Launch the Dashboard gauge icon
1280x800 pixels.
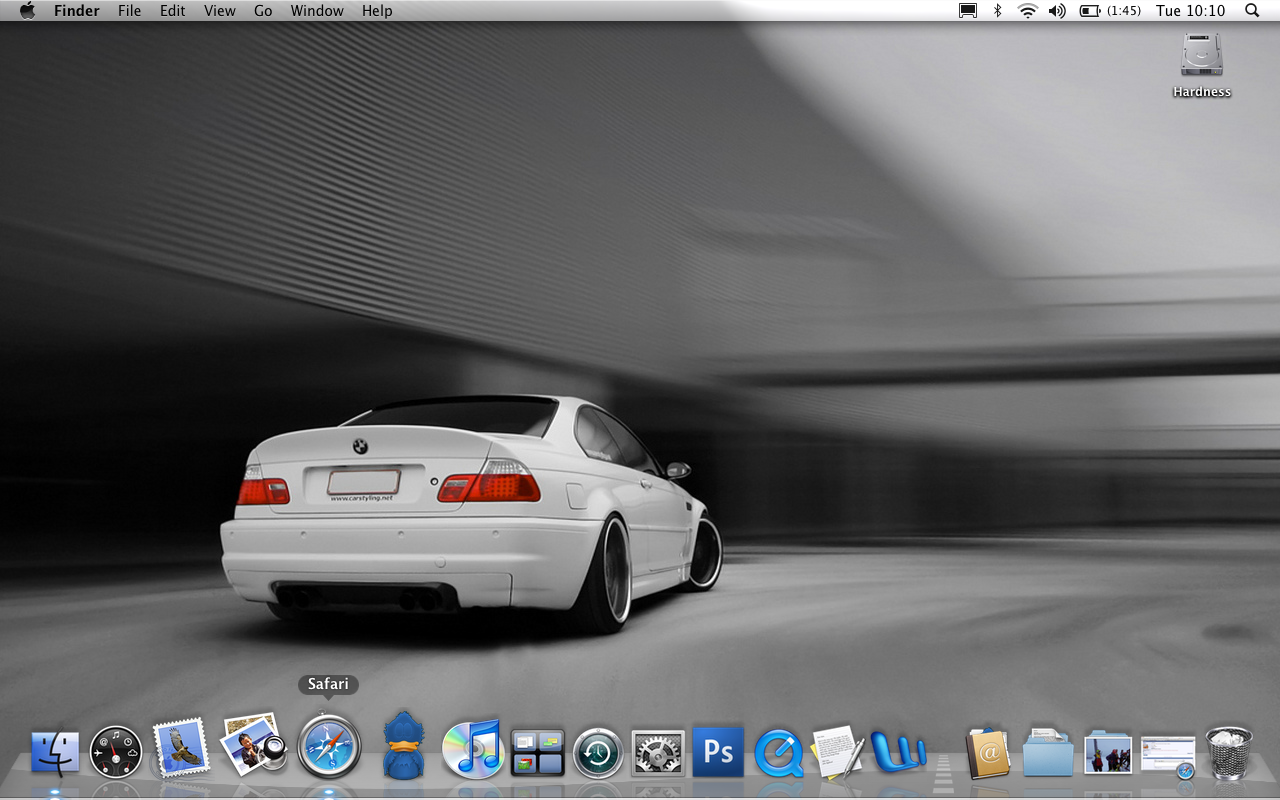(x=116, y=752)
